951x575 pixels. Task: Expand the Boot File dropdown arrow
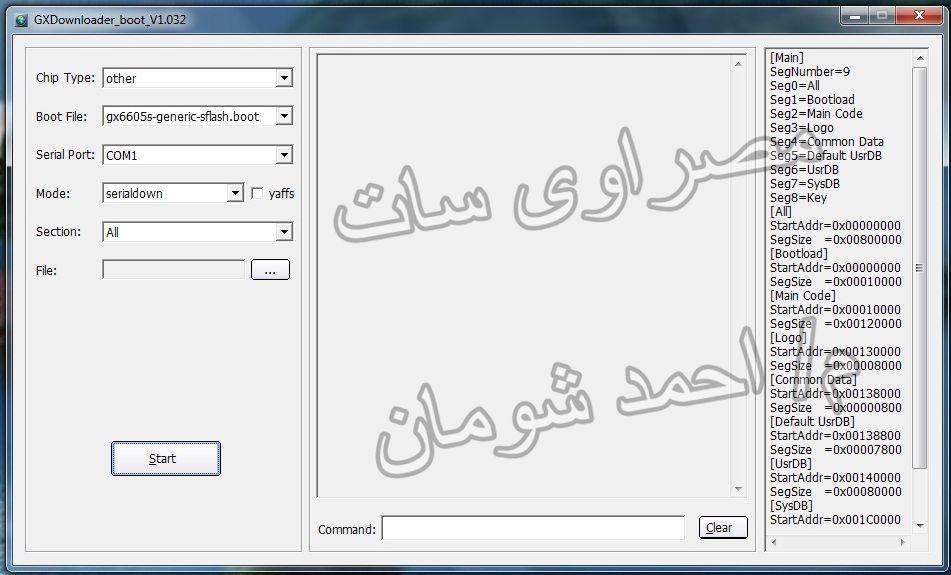(x=284, y=116)
